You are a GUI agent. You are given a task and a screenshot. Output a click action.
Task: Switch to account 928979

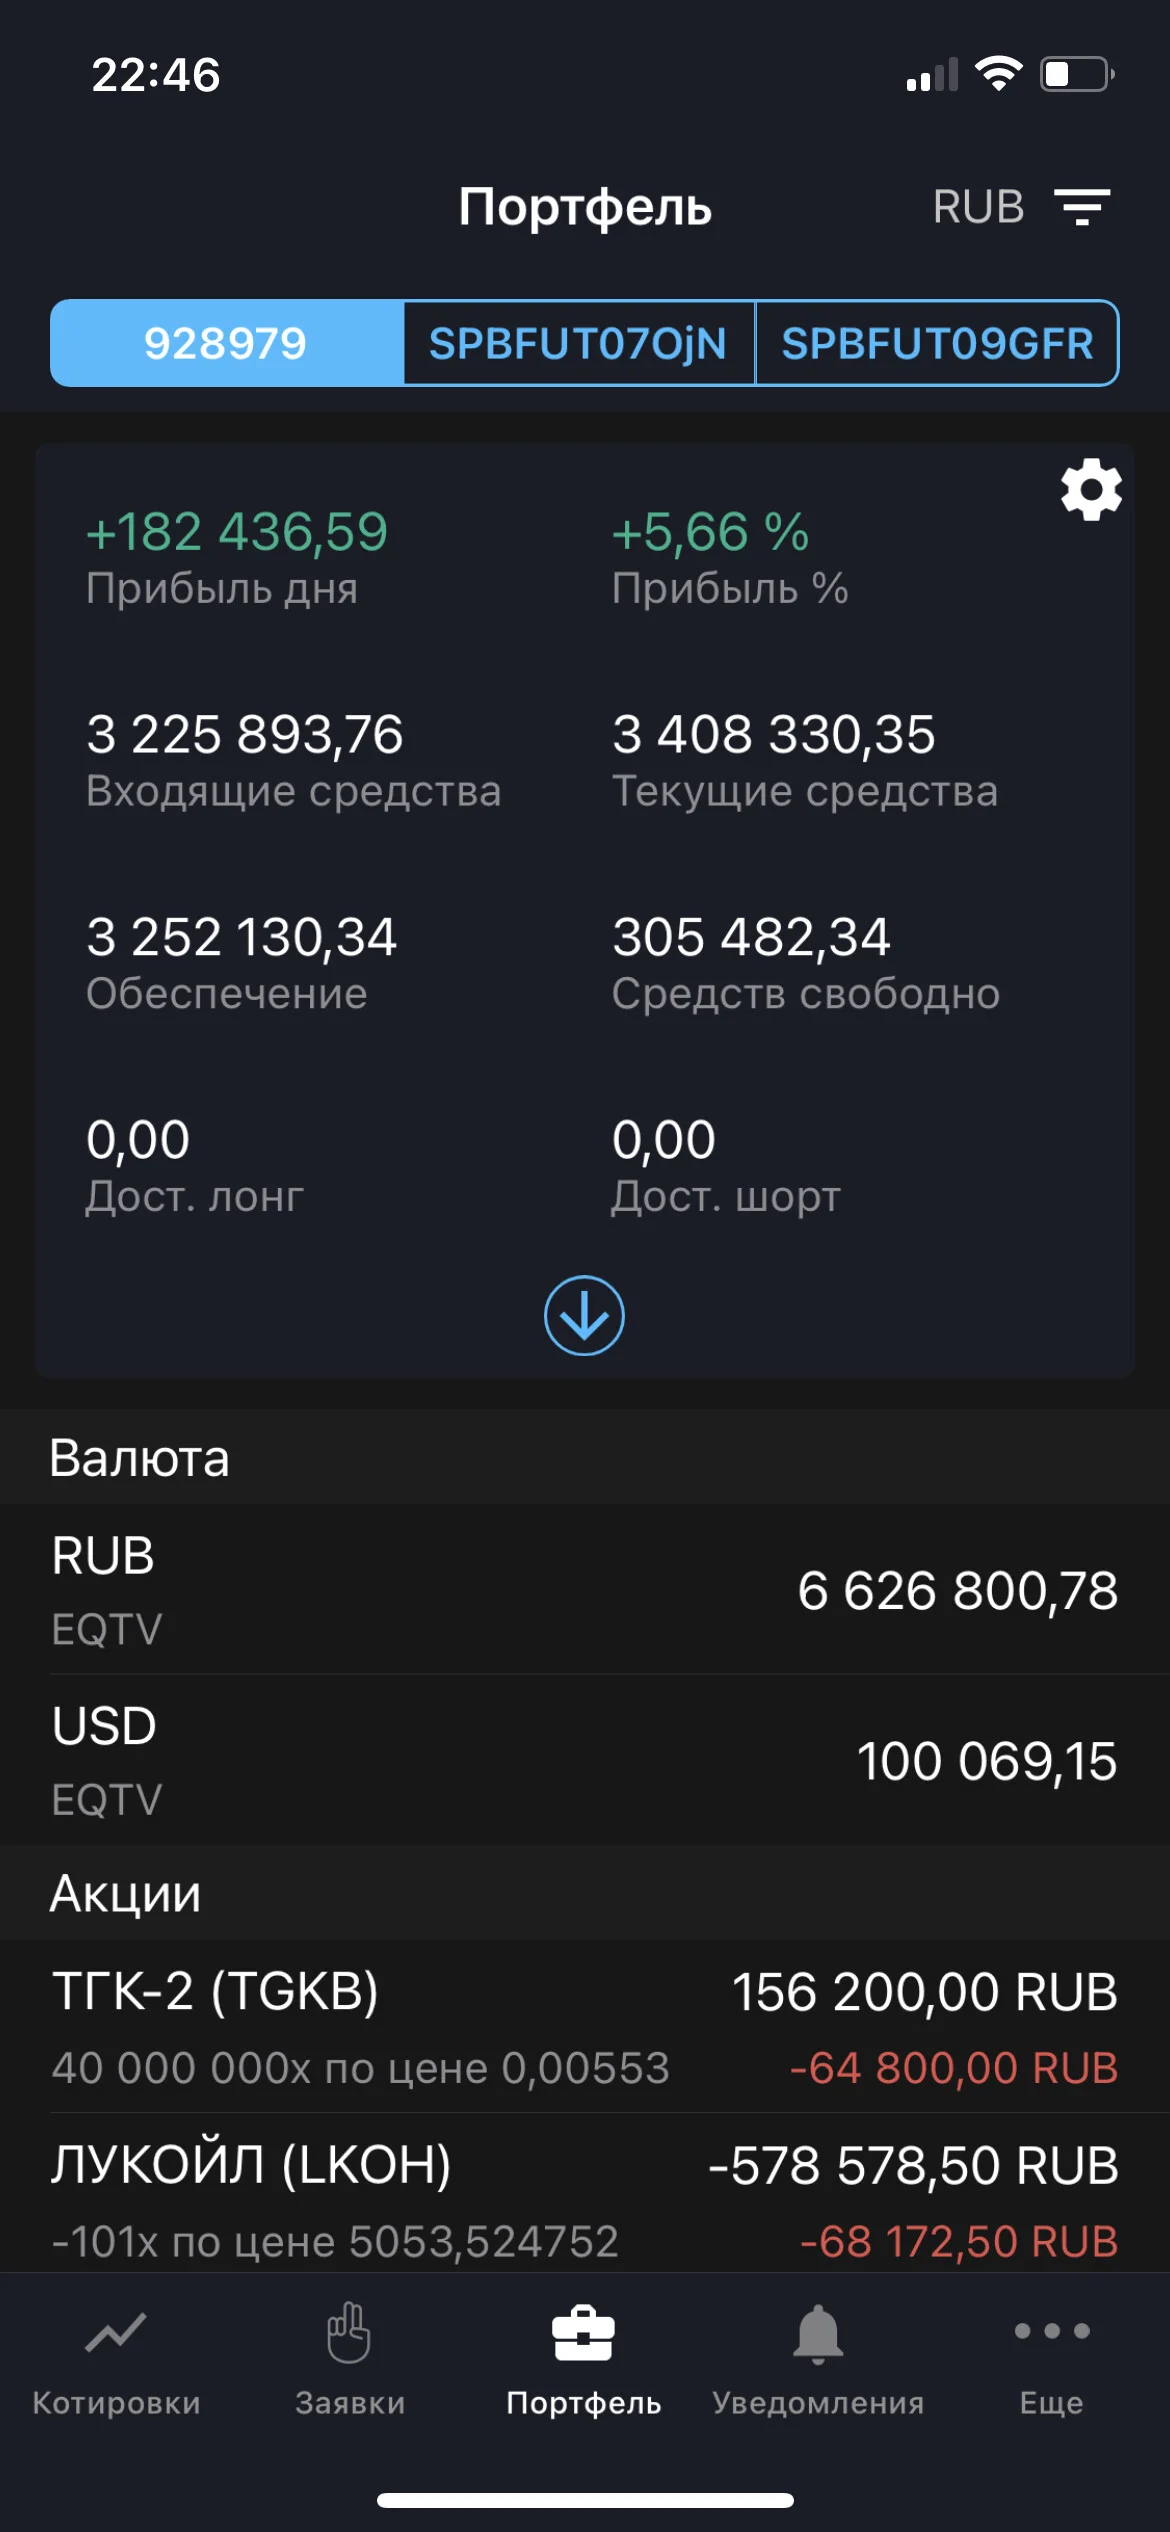coord(226,343)
